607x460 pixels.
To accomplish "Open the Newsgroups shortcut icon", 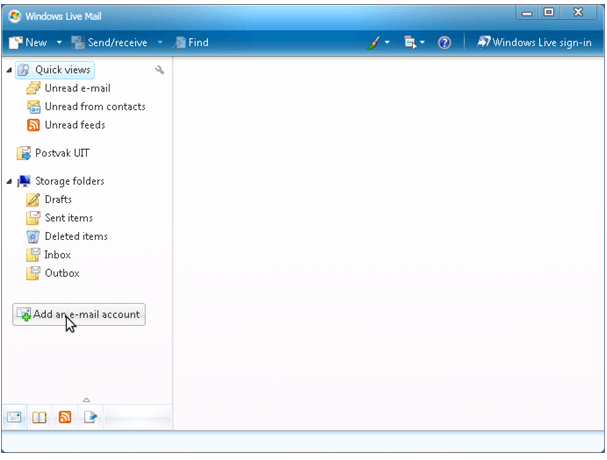I will click(90, 417).
